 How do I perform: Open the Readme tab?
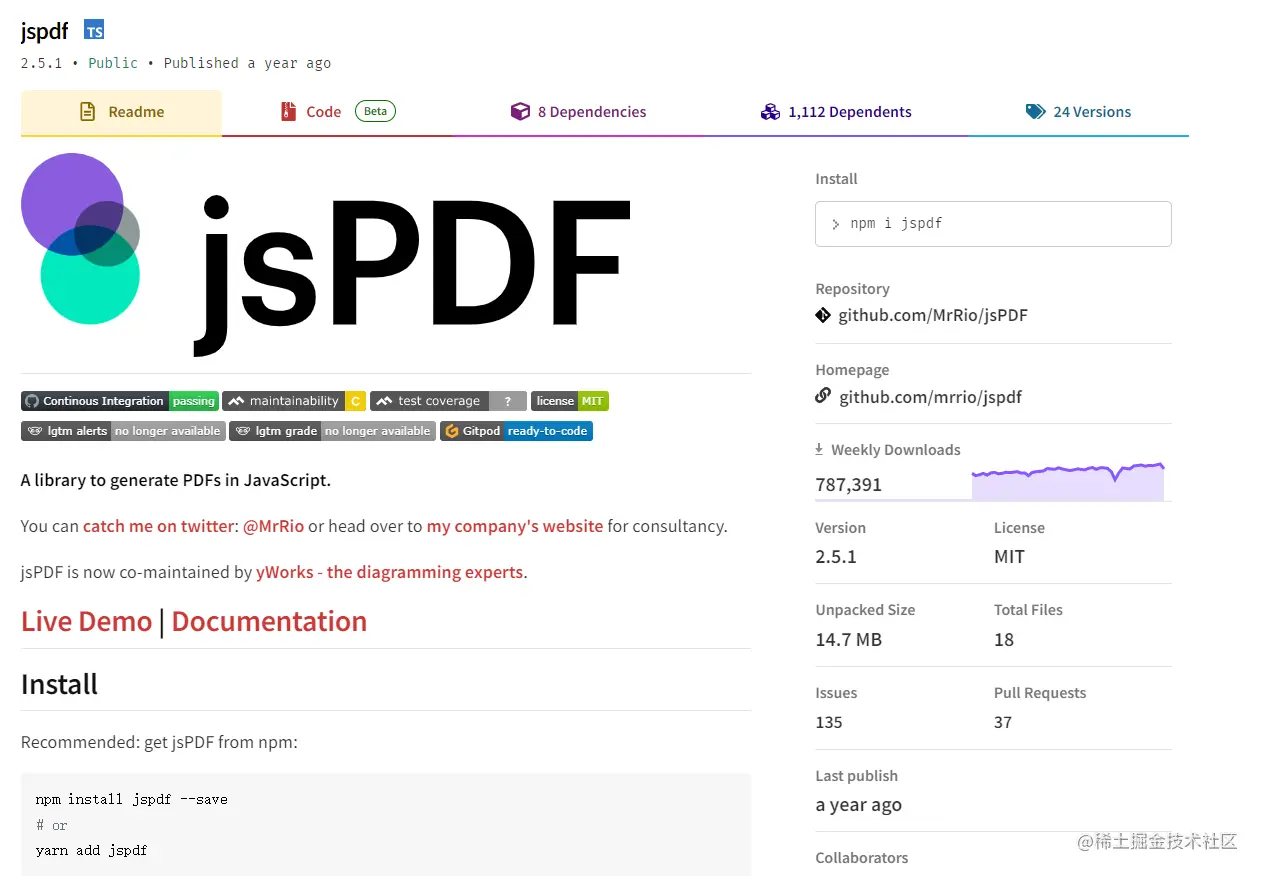(121, 112)
